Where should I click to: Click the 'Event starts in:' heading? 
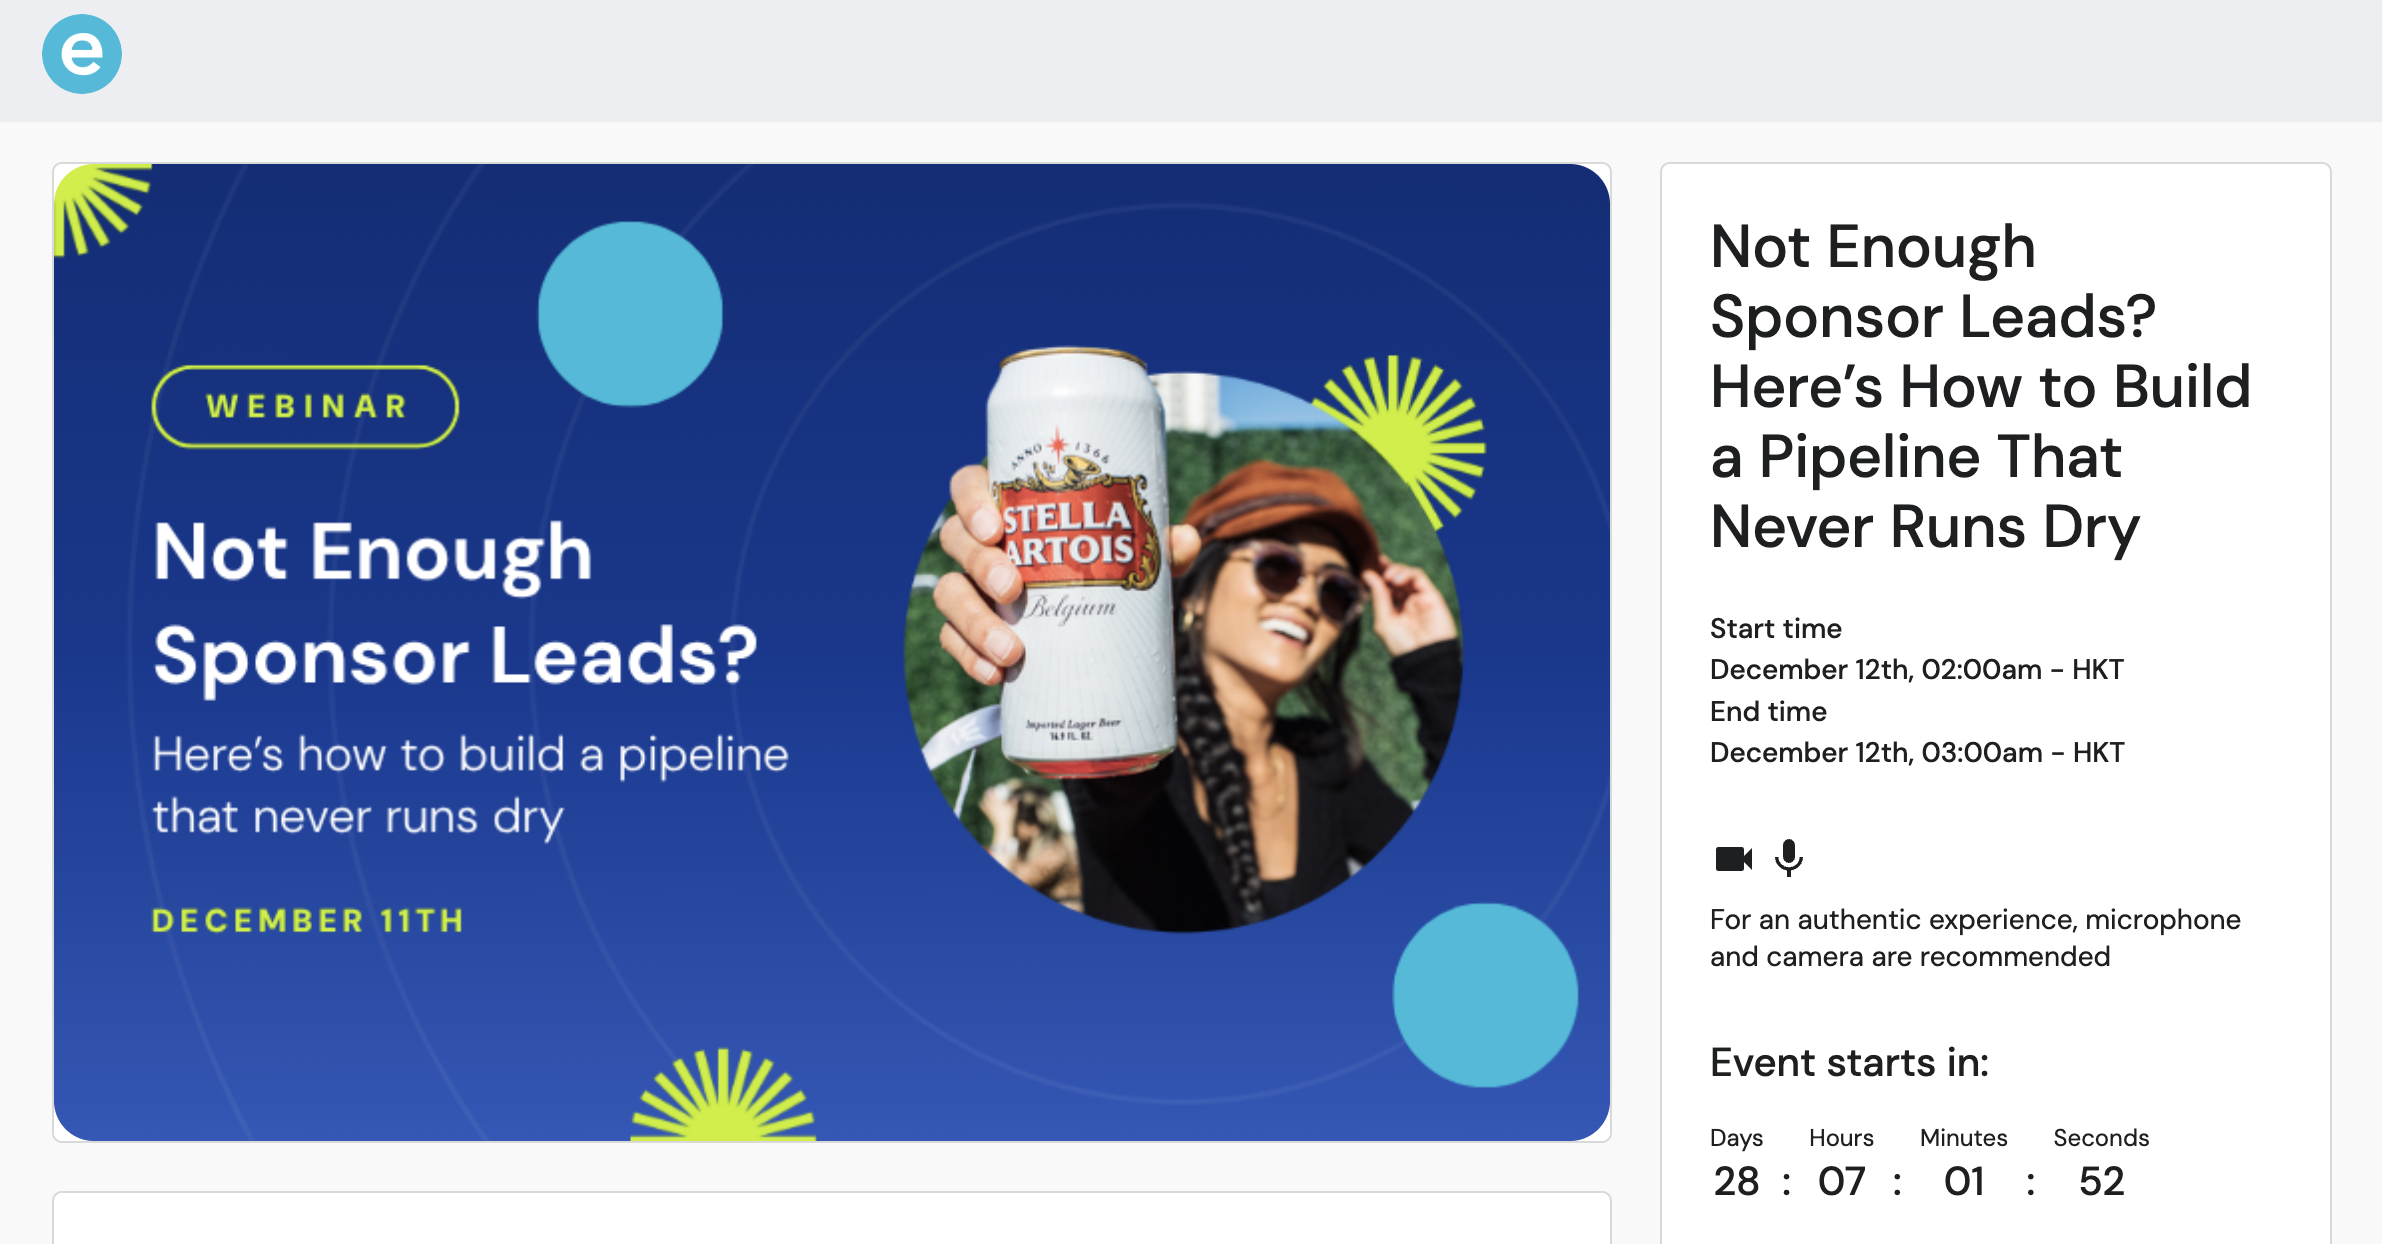click(1849, 1062)
